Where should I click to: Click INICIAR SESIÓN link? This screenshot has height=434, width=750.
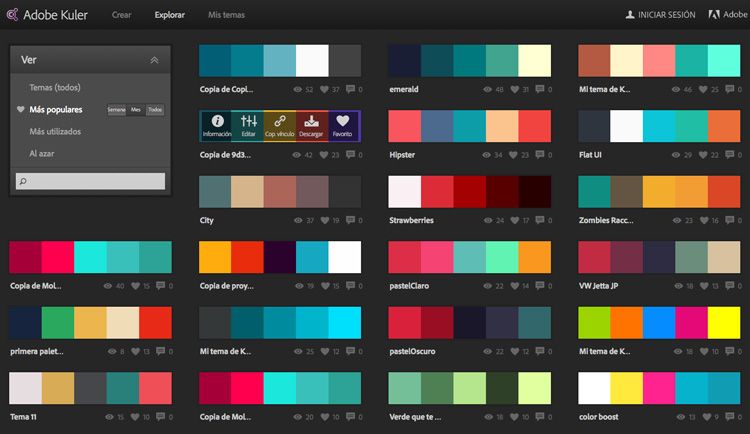[666, 15]
